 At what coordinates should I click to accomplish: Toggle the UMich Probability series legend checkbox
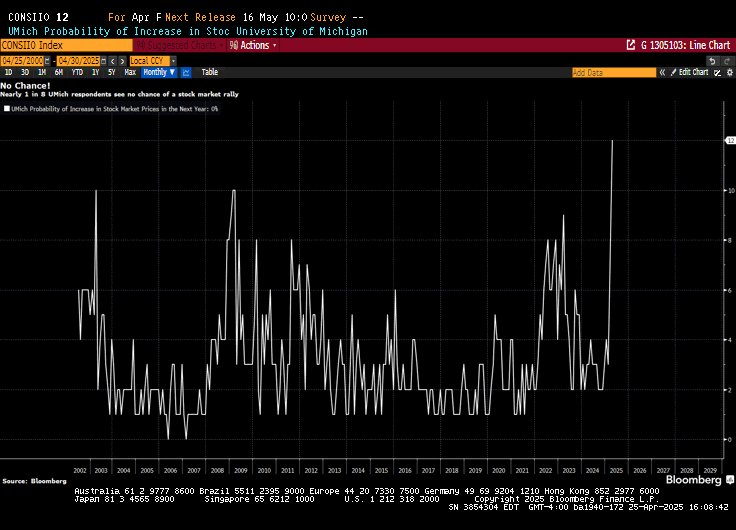pyautogui.click(x=6, y=108)
